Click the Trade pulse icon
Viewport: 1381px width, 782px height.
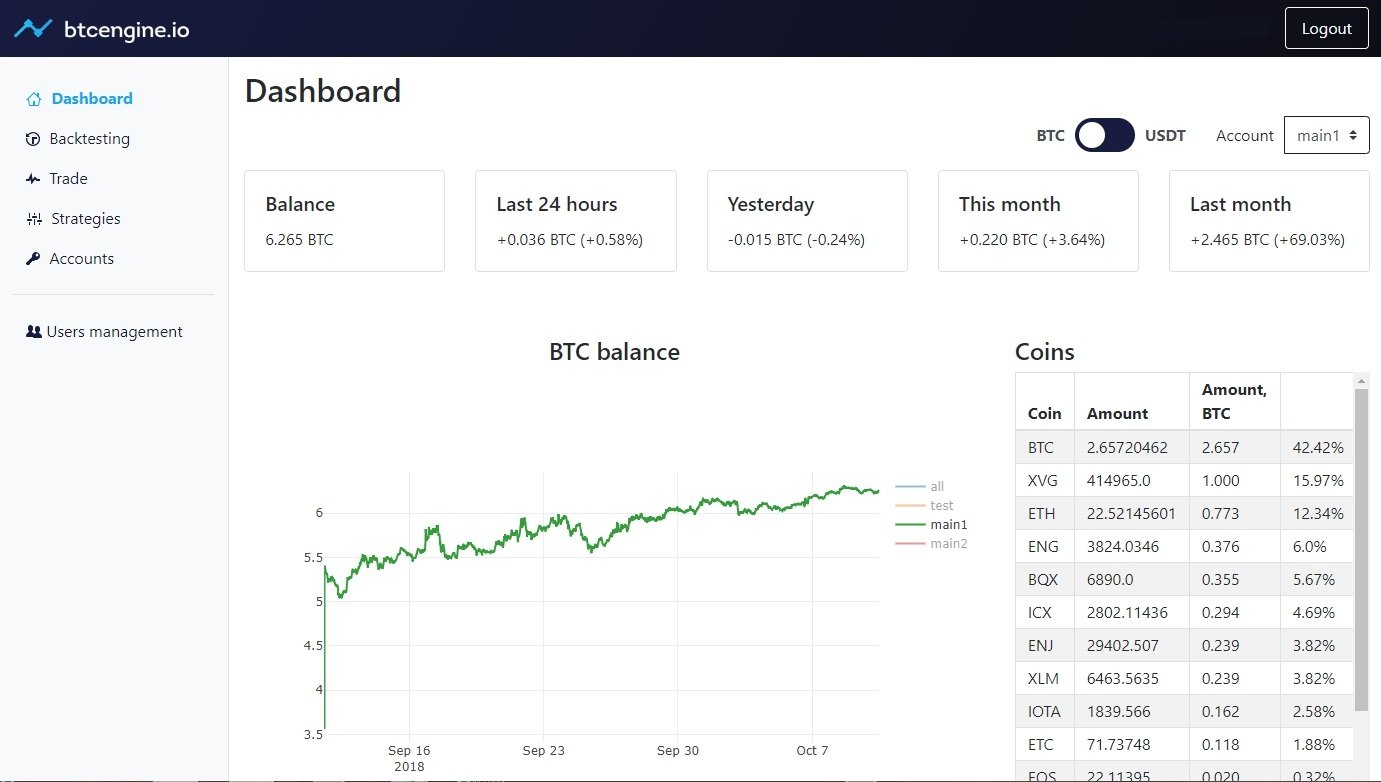(x=33, y=179)
